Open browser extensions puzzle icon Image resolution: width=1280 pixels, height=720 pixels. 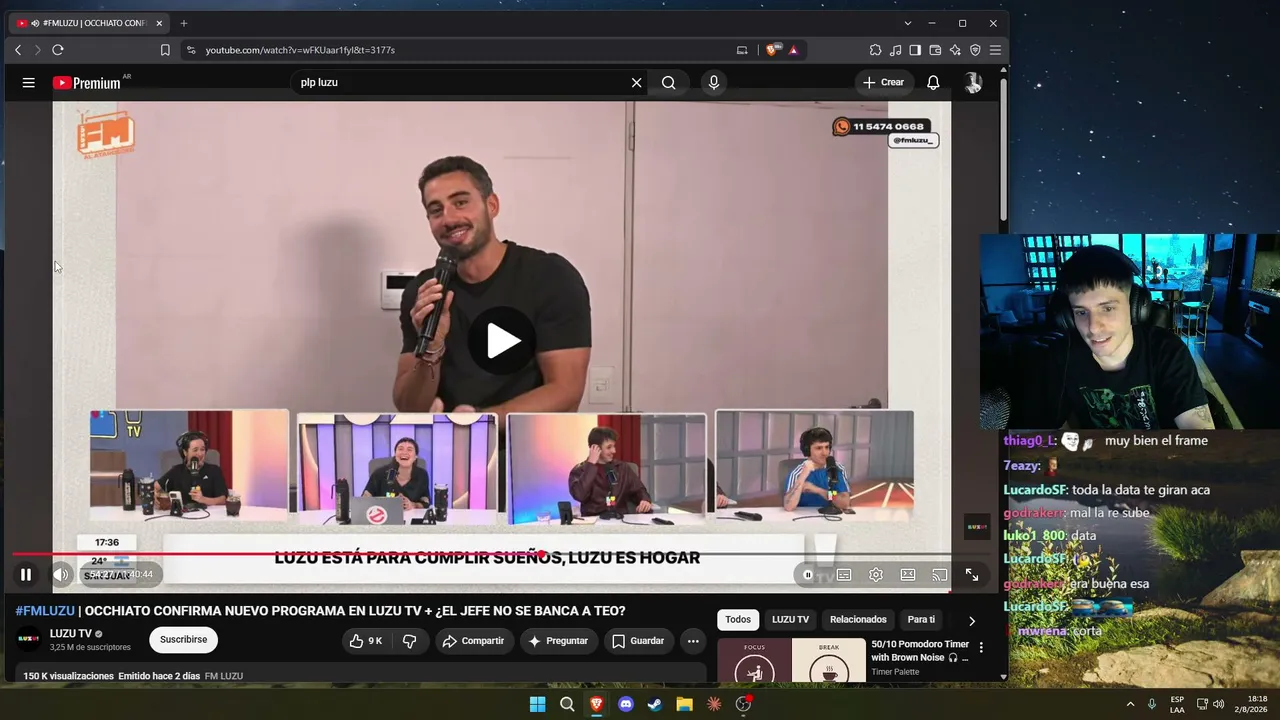pos(876,50)
